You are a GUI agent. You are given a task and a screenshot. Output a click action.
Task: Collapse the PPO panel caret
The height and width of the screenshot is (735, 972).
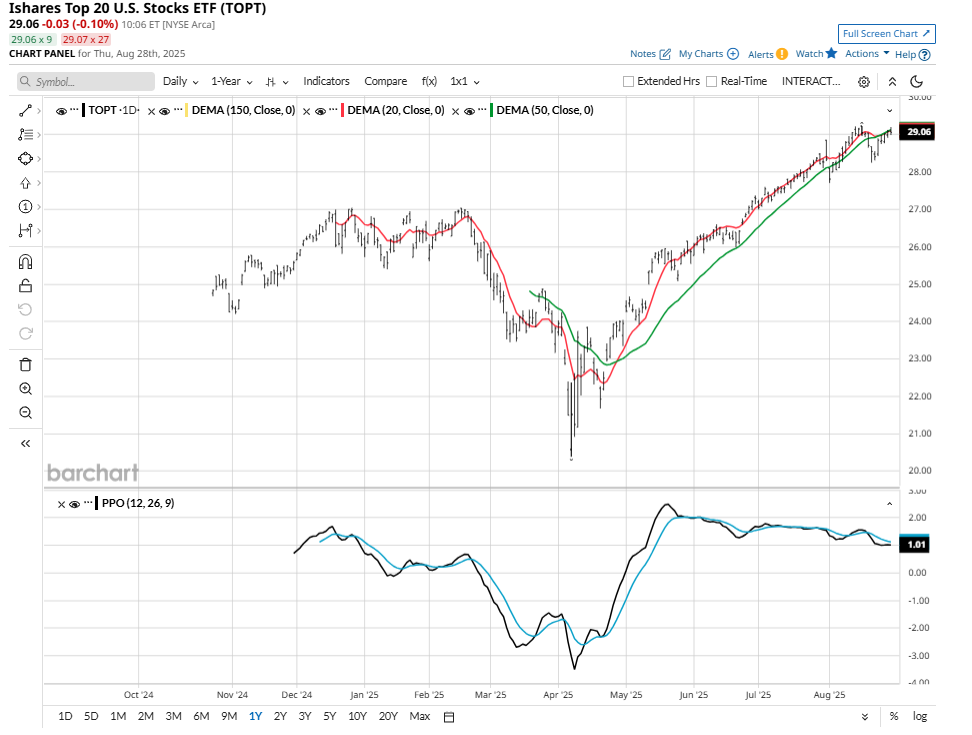point(890,504)
